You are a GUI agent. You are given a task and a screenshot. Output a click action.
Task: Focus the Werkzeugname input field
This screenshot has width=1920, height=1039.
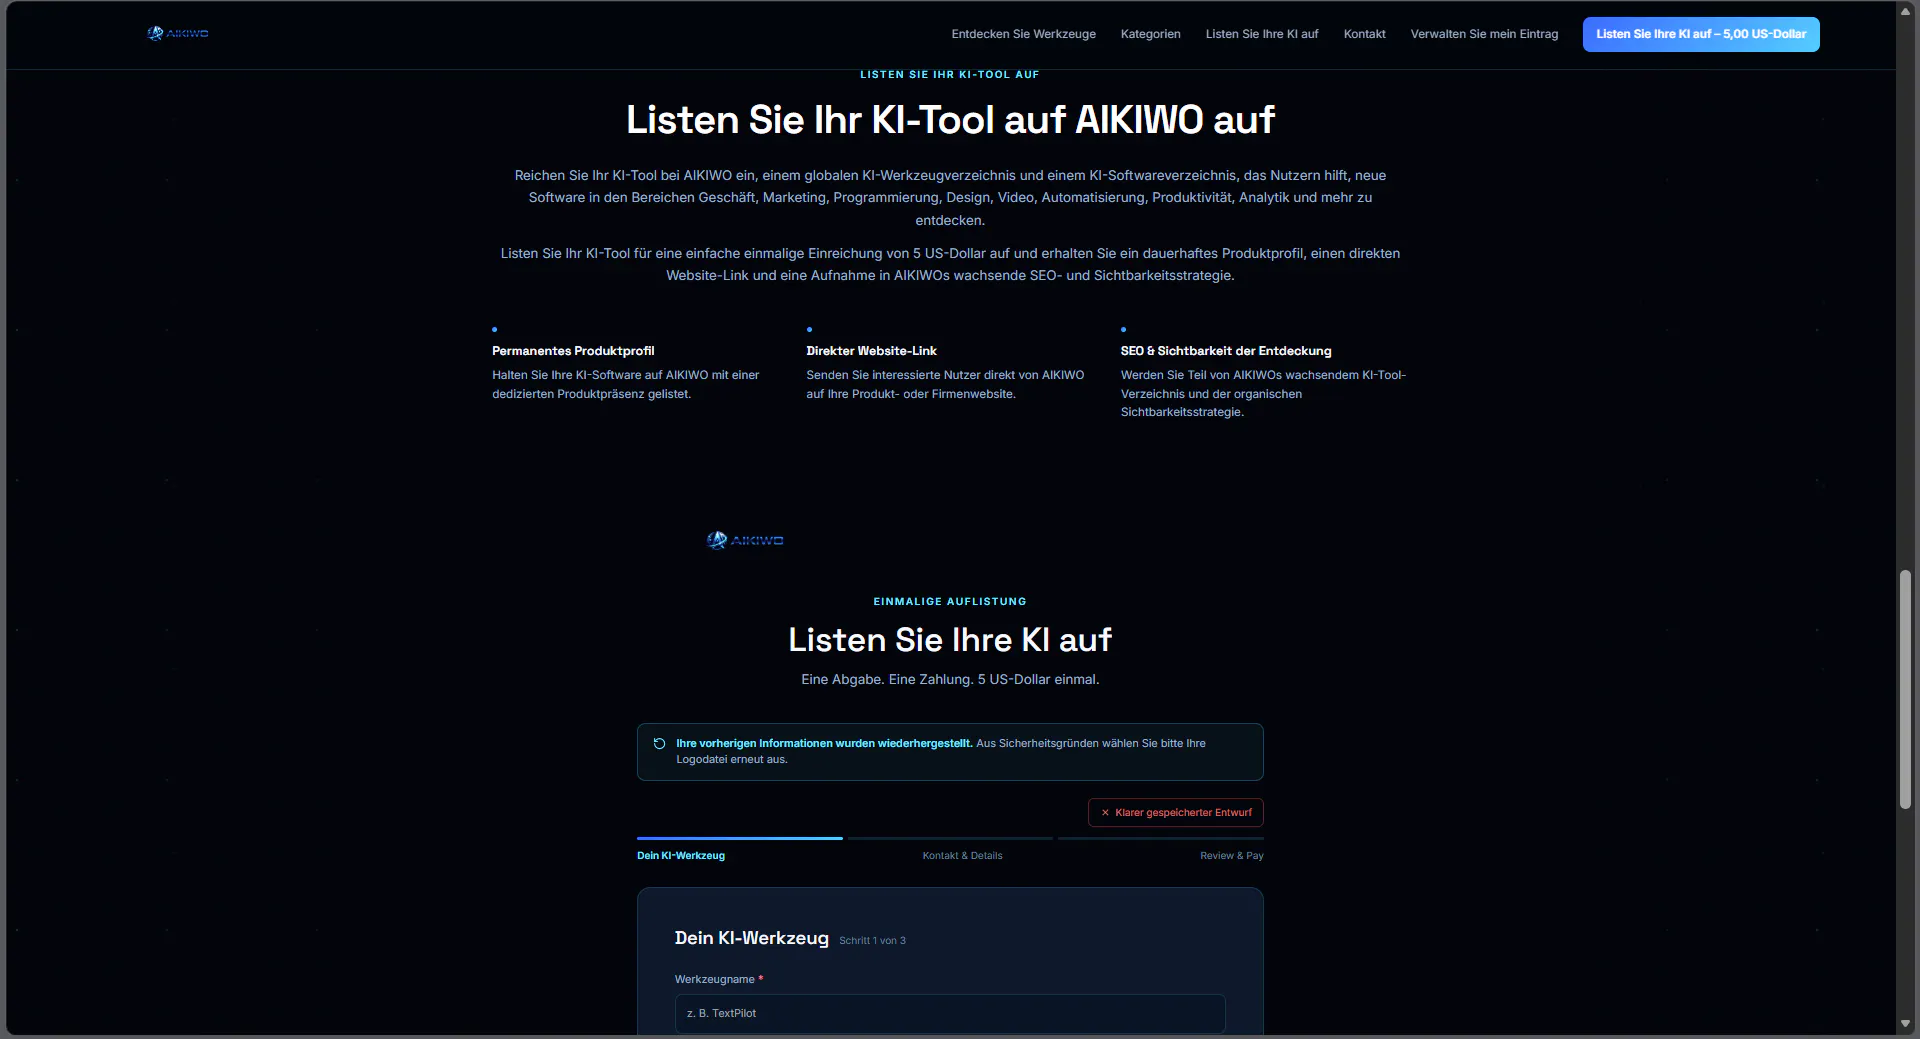point(950,1013)
